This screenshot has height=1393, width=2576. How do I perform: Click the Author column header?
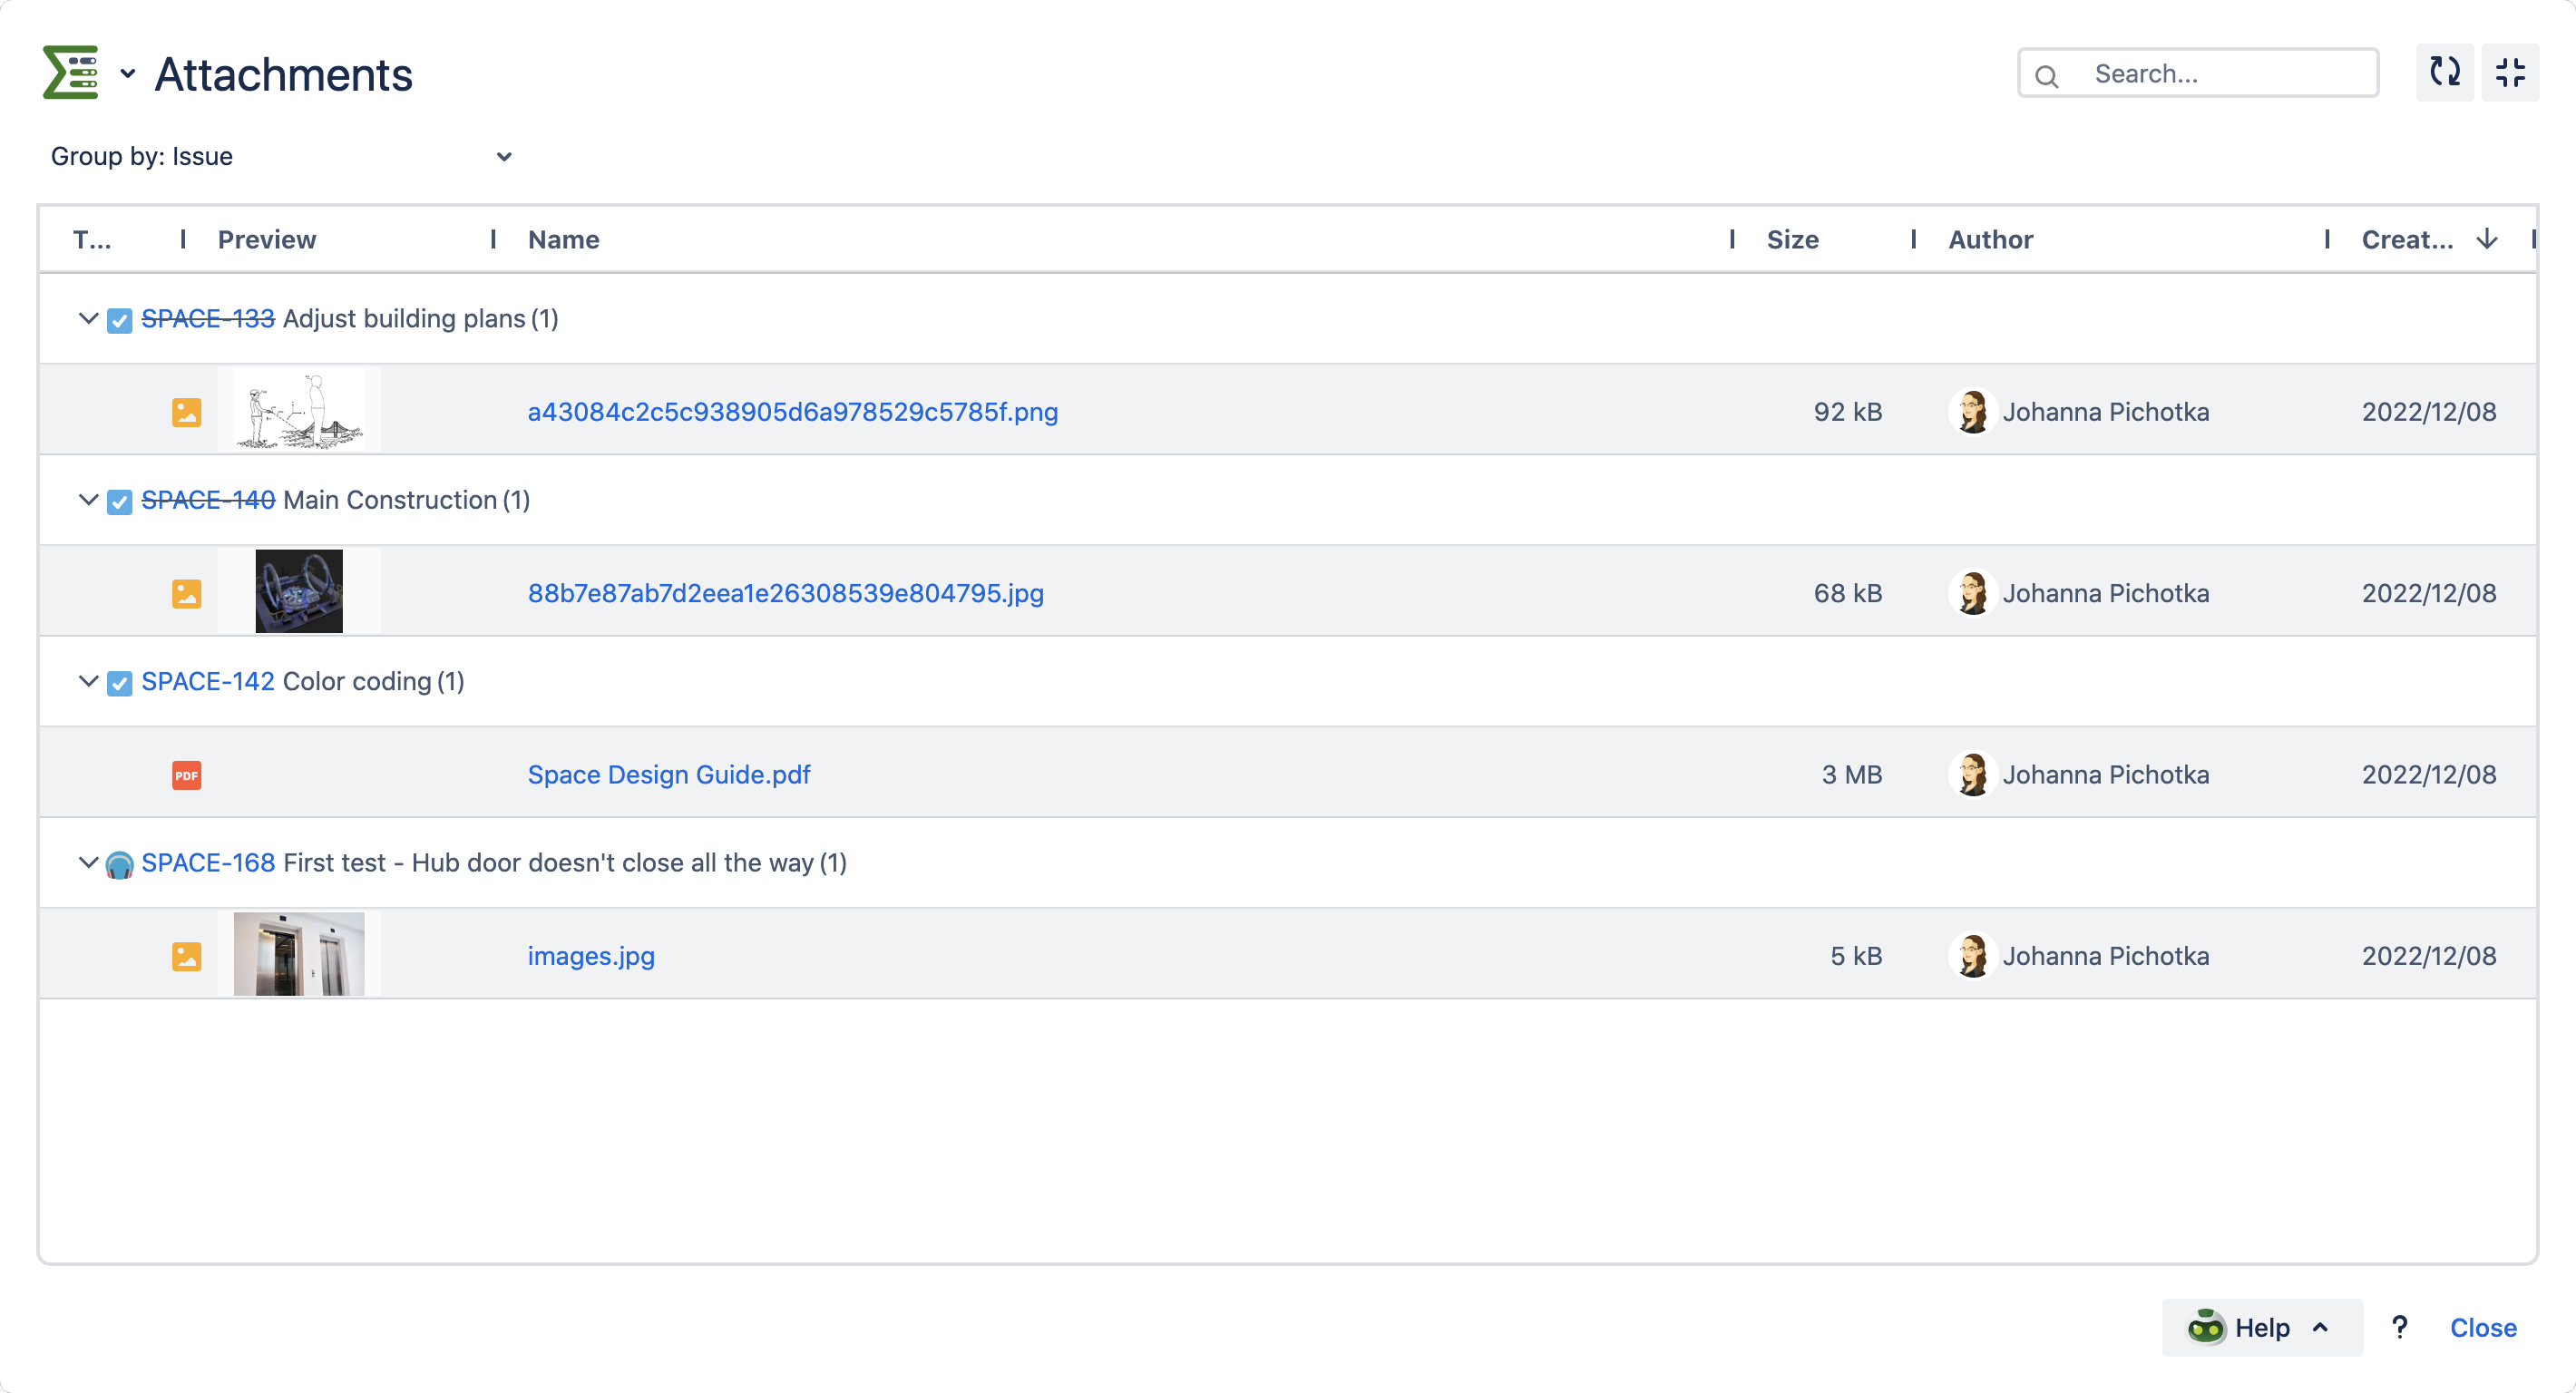1990,239
